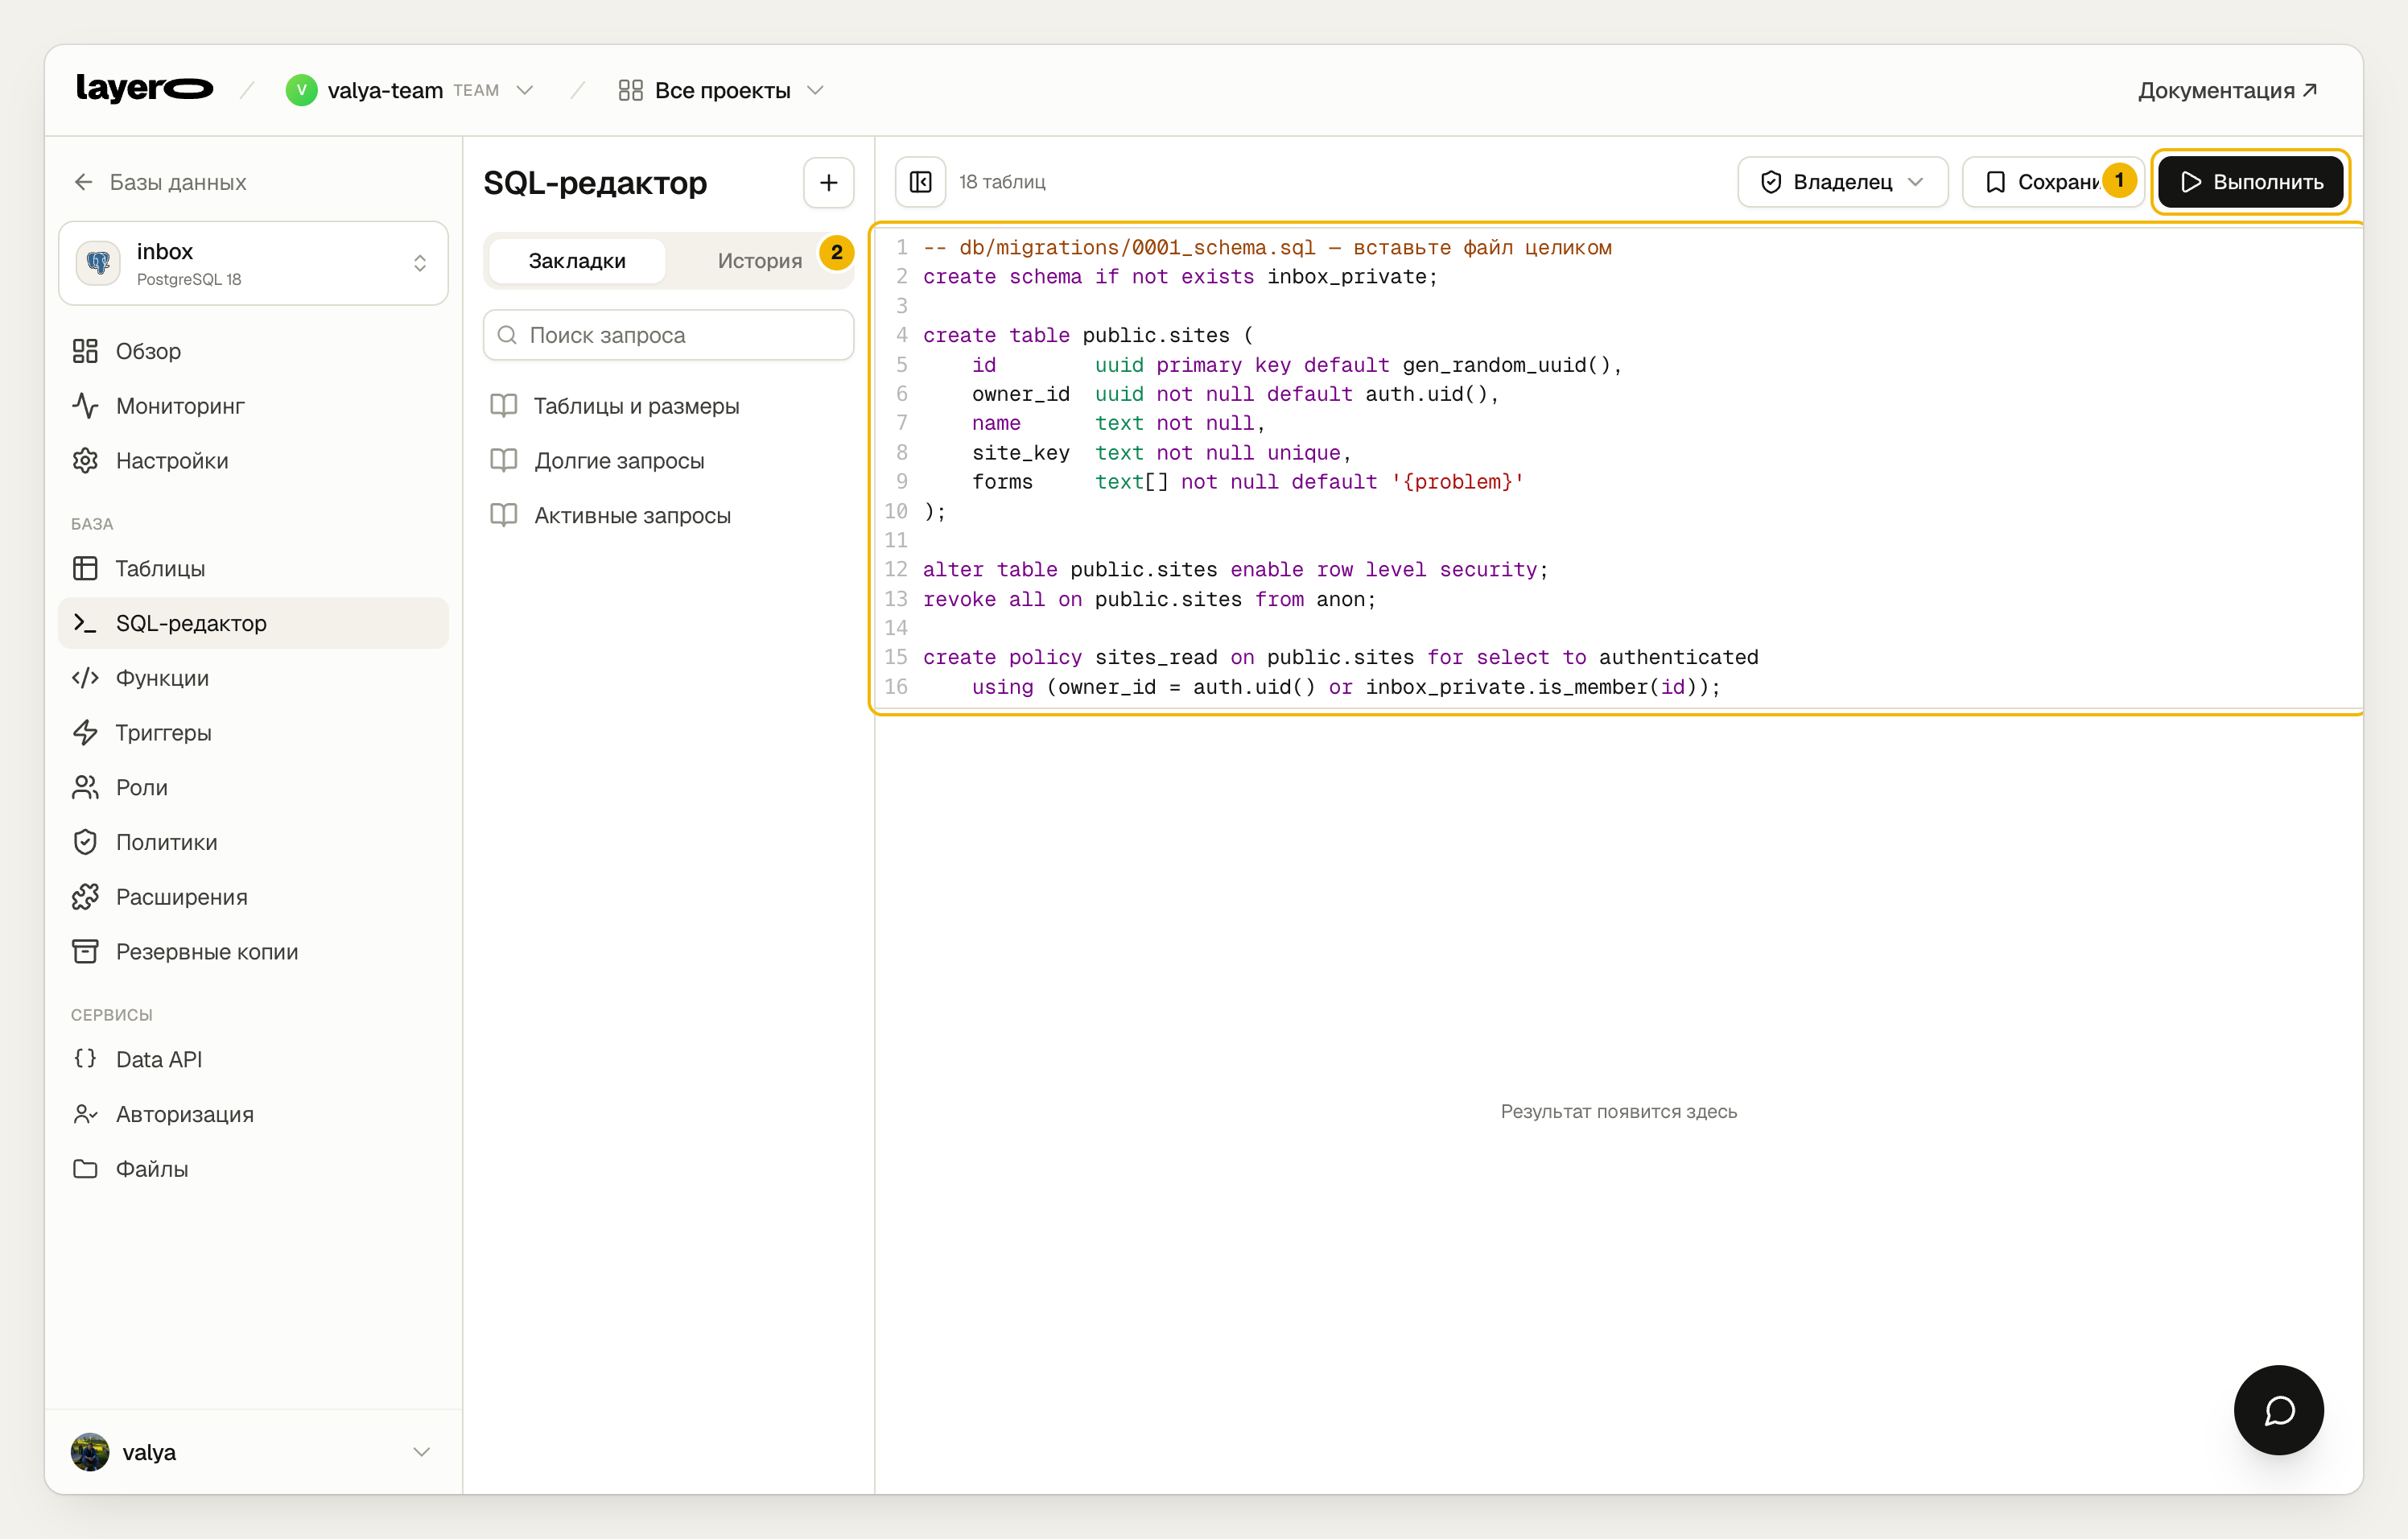Click the Data API braces icon
This screenshot has width=2408, height=1539.
tap(85, 1059)
